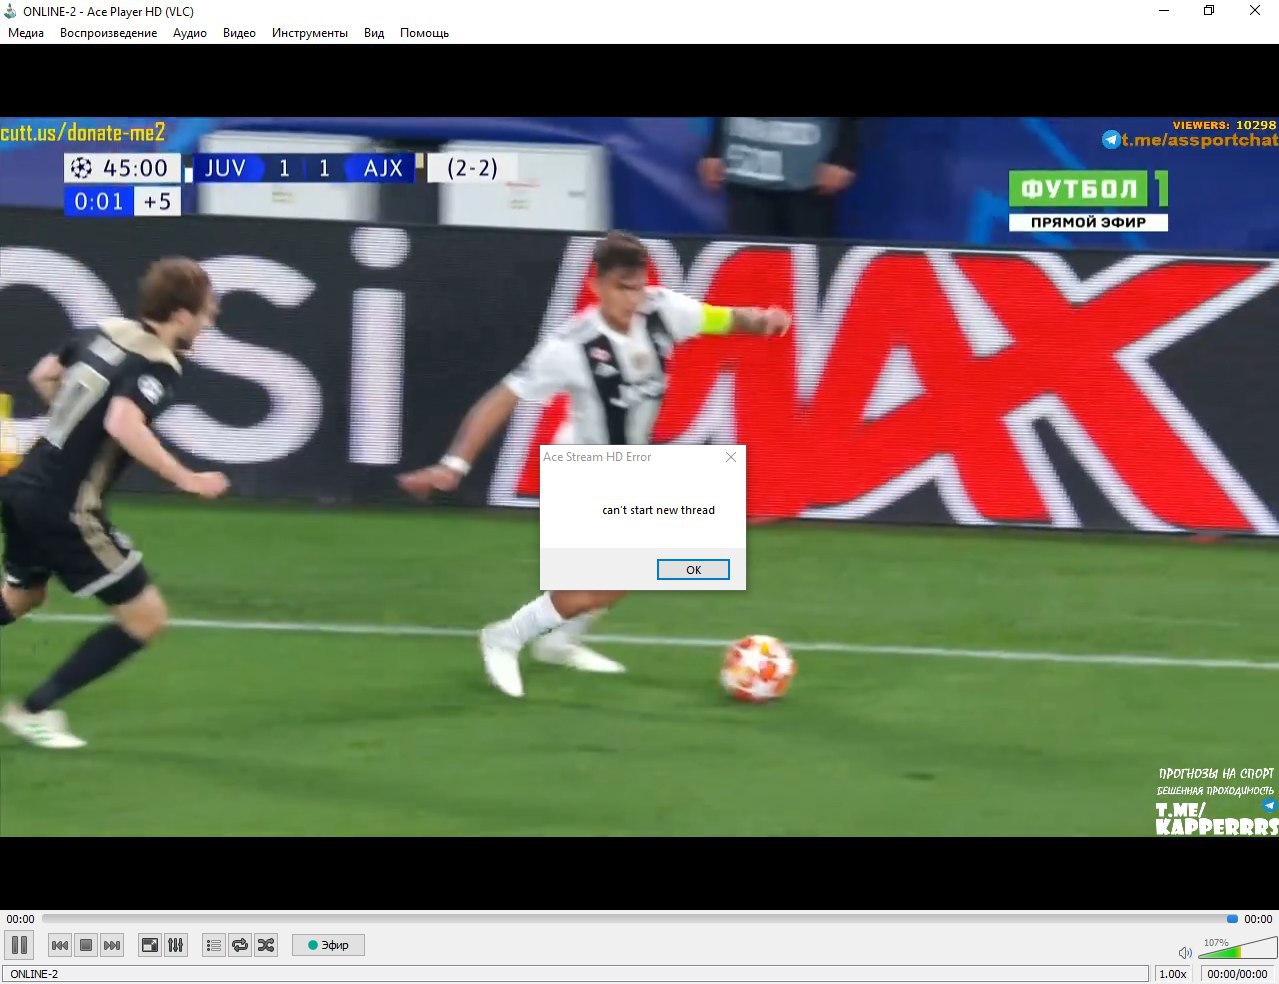Open the Вид menu
Screen dimensions: 1279x984
(374, 33)
